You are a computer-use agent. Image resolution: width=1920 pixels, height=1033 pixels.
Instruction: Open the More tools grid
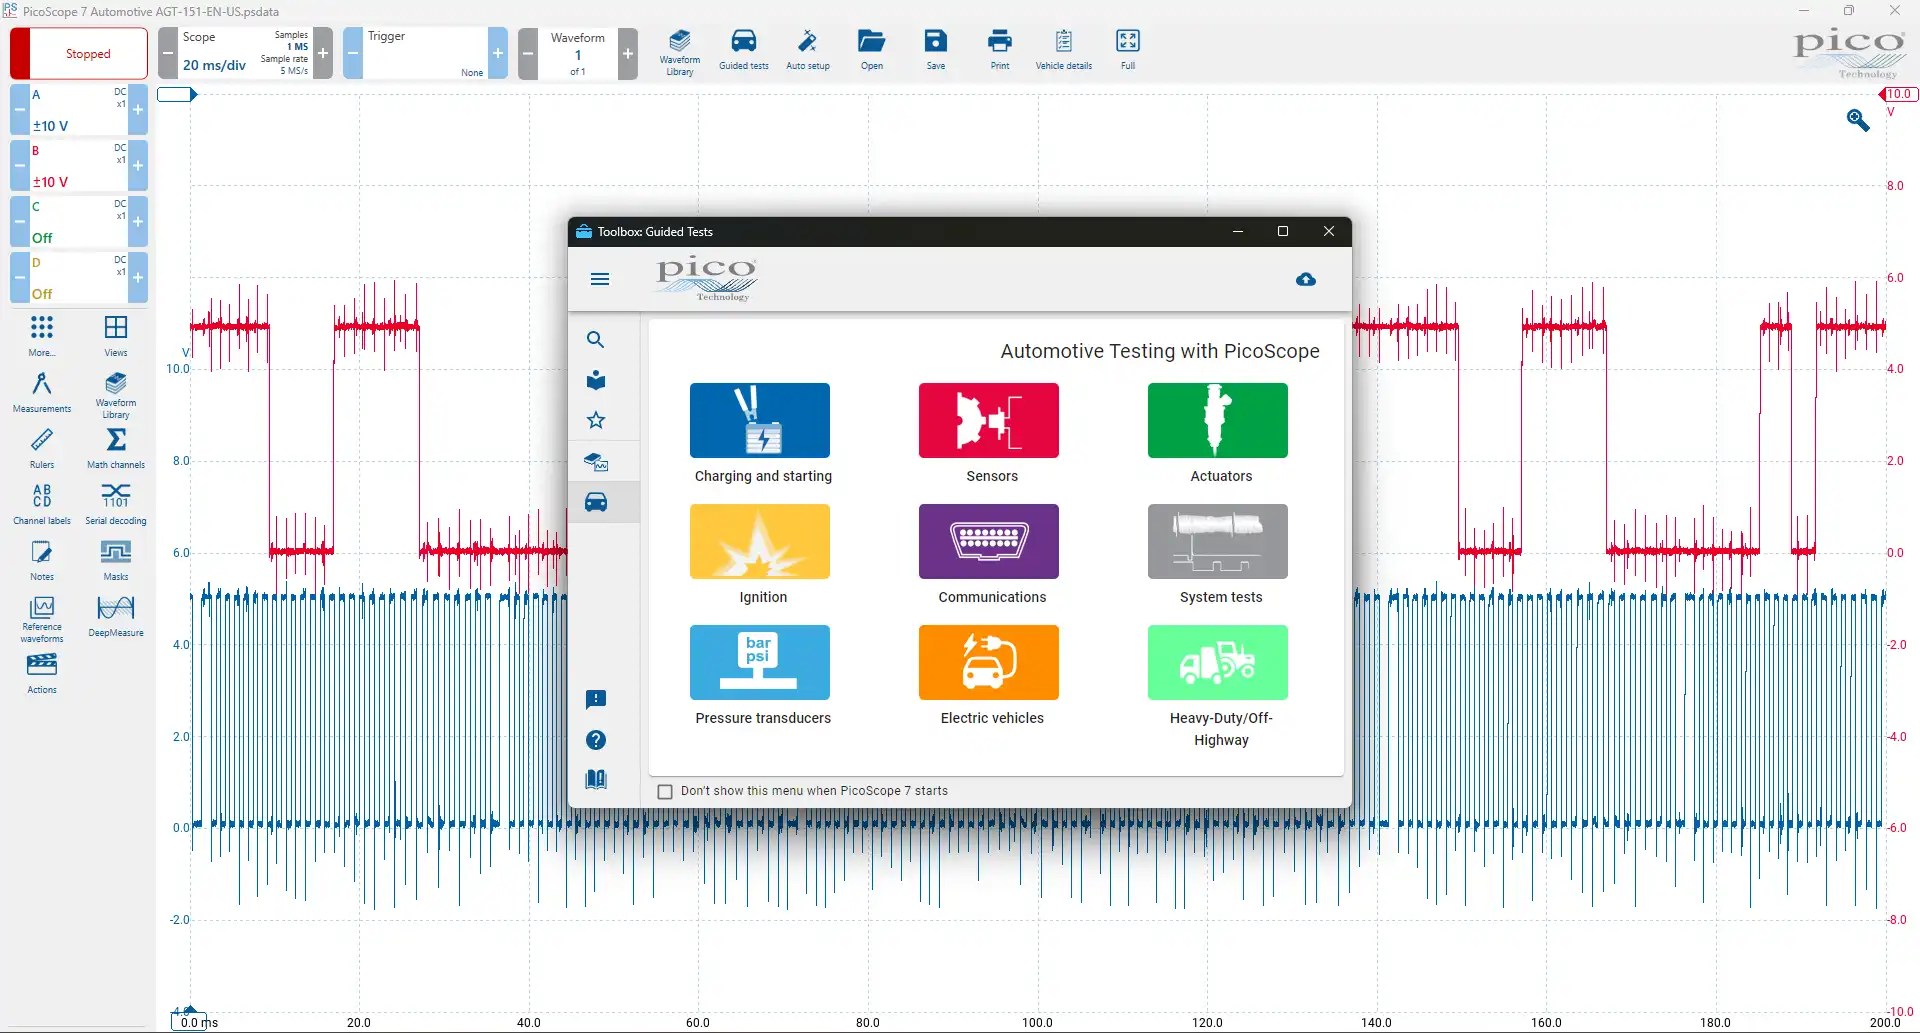[x=42, y=336]
